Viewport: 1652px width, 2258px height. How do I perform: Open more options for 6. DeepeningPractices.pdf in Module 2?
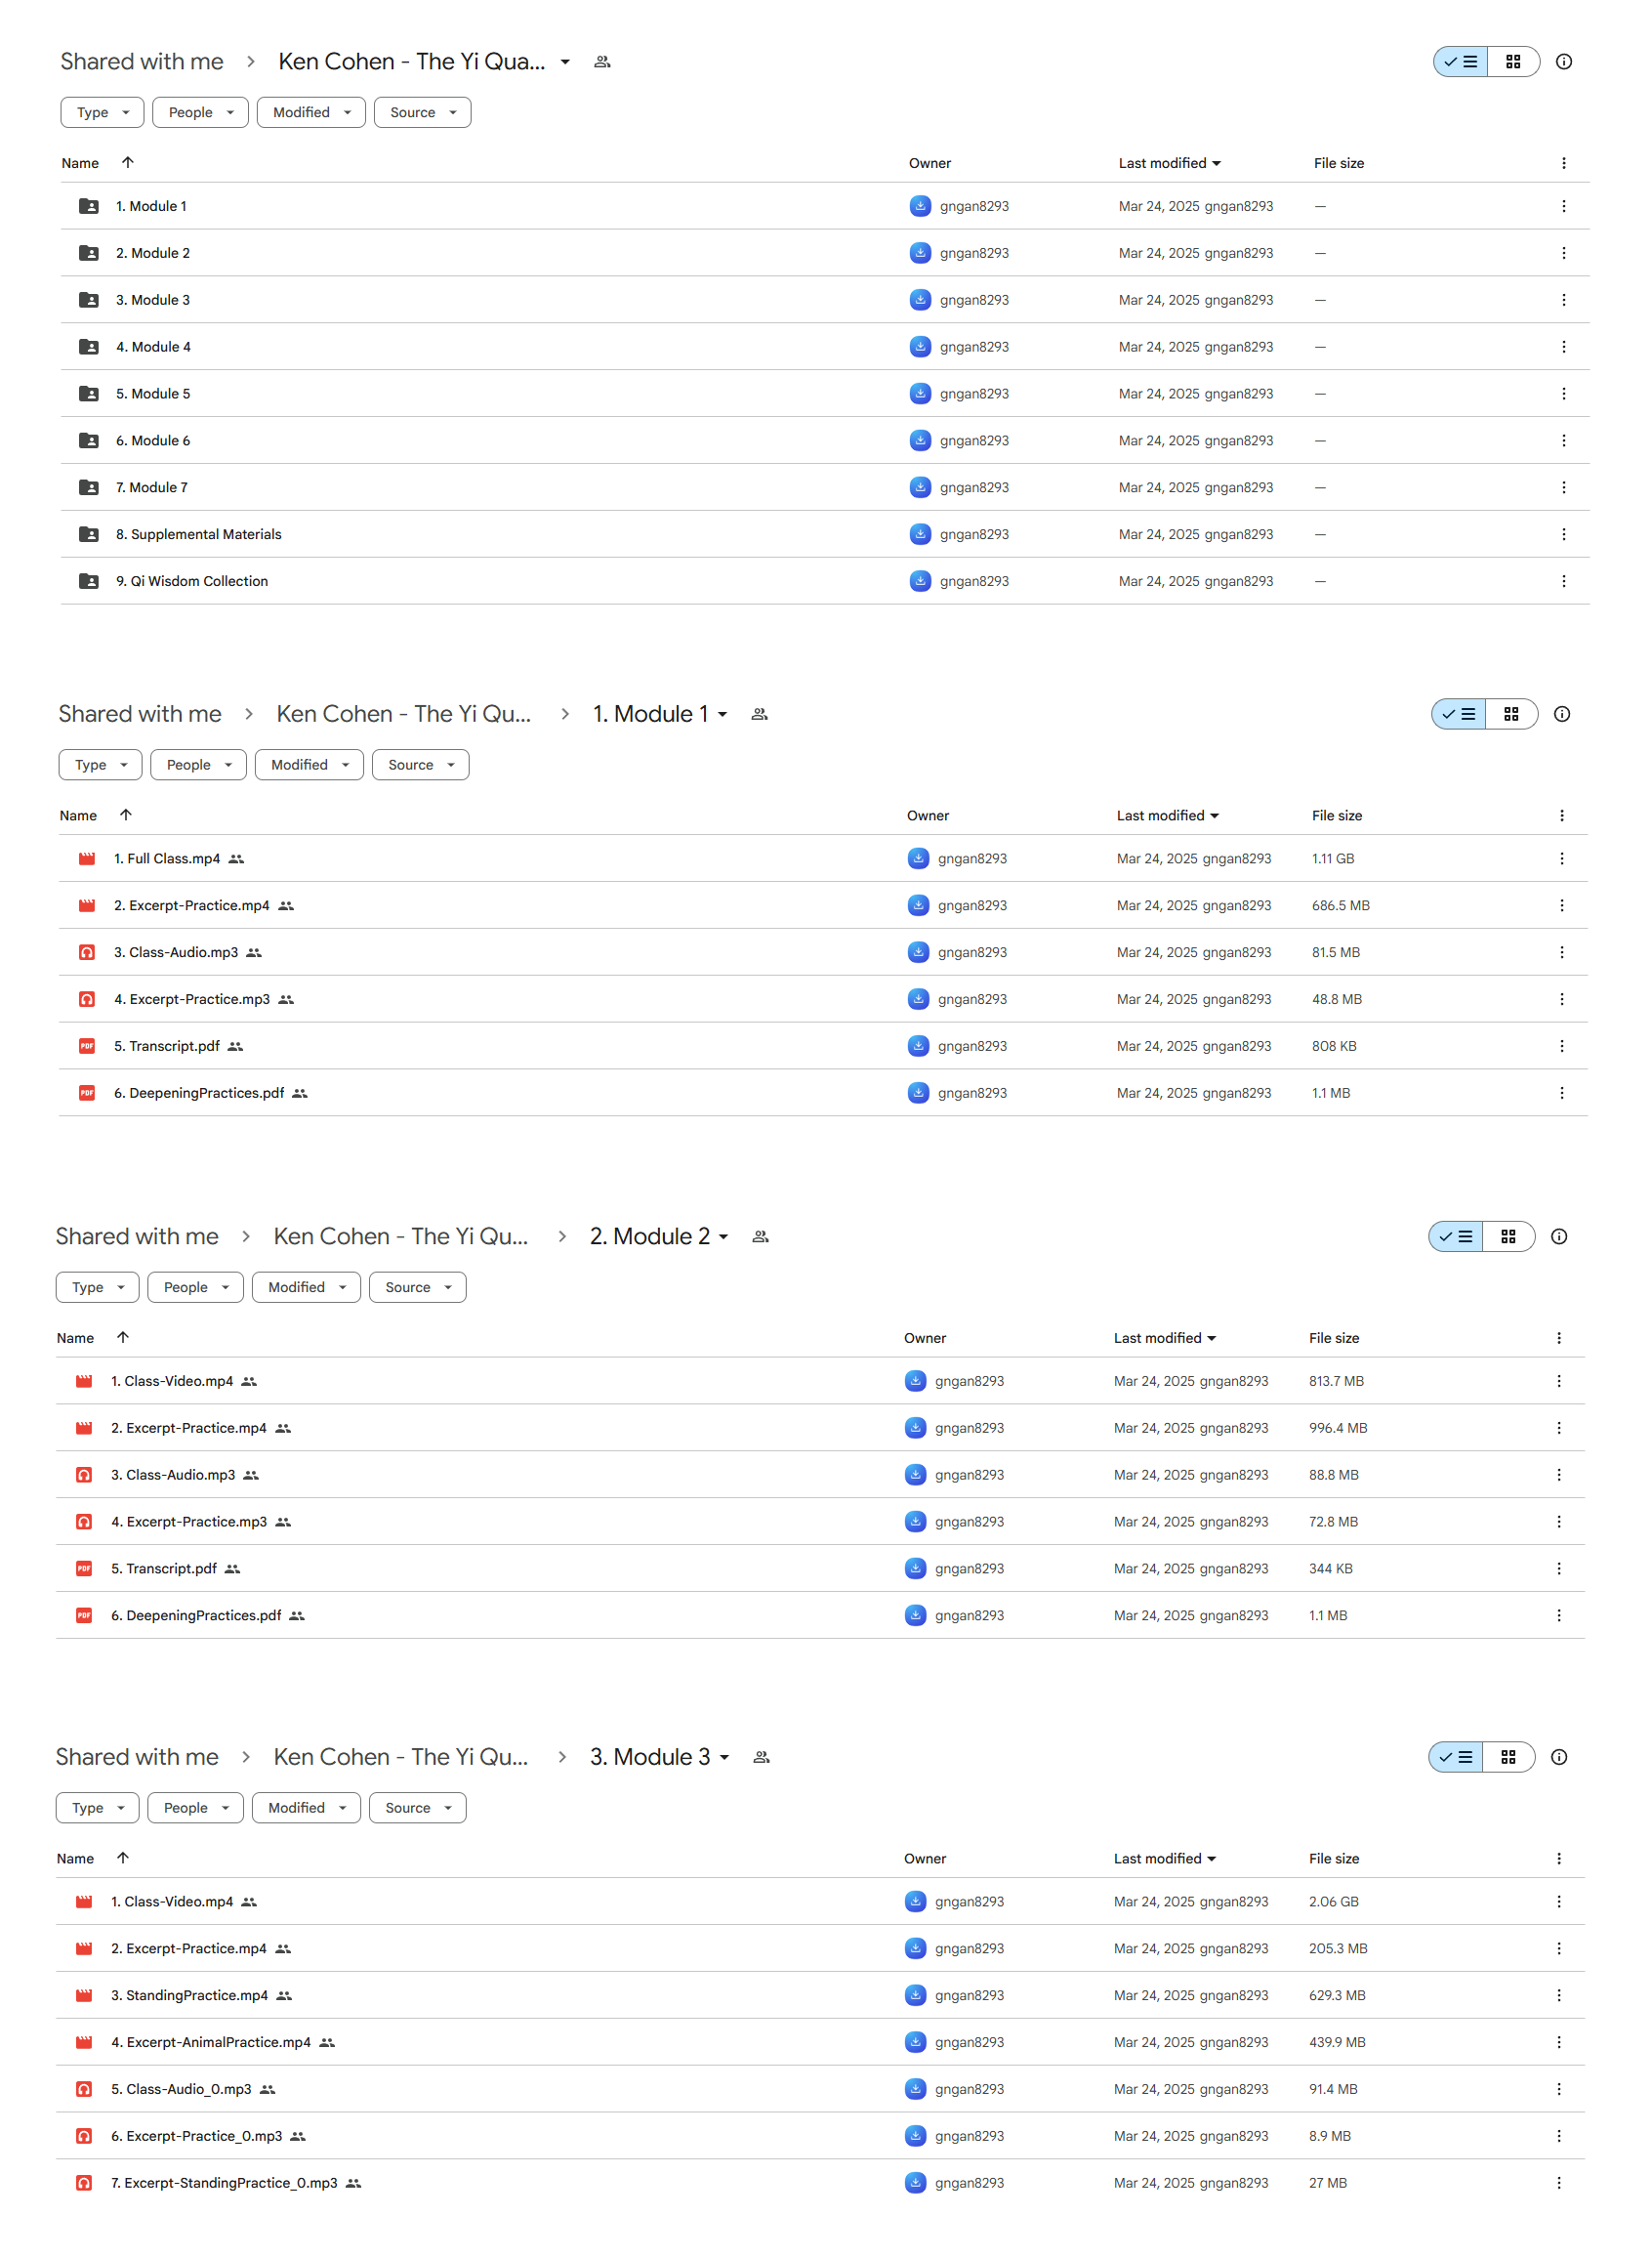click(1559, 1615)
